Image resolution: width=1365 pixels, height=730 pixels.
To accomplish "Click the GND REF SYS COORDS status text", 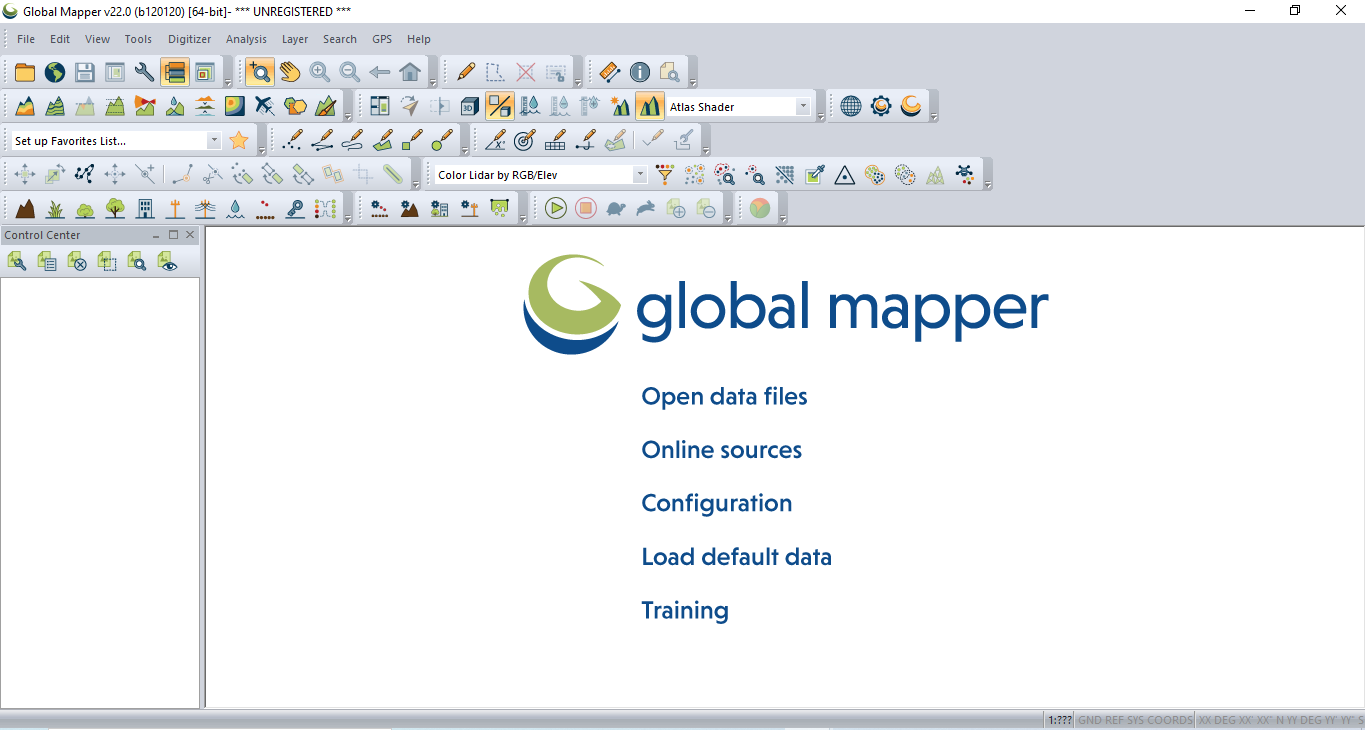I will pyautogui.click(x=1135, y=720).
